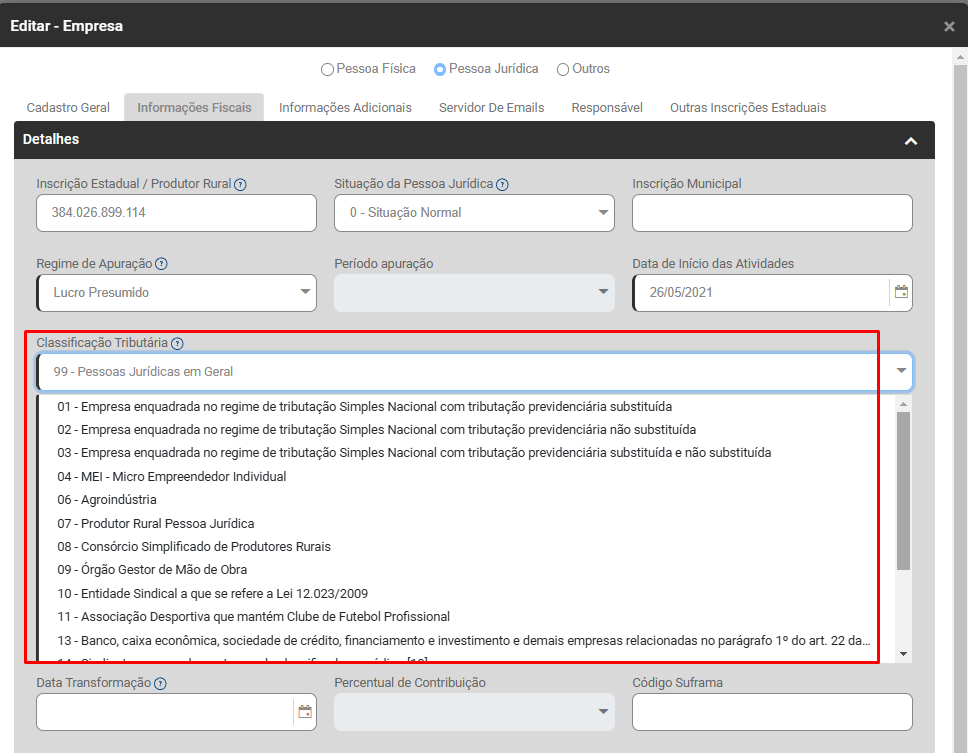Choose the Outros radio option
968x753 pixels.
563,70
